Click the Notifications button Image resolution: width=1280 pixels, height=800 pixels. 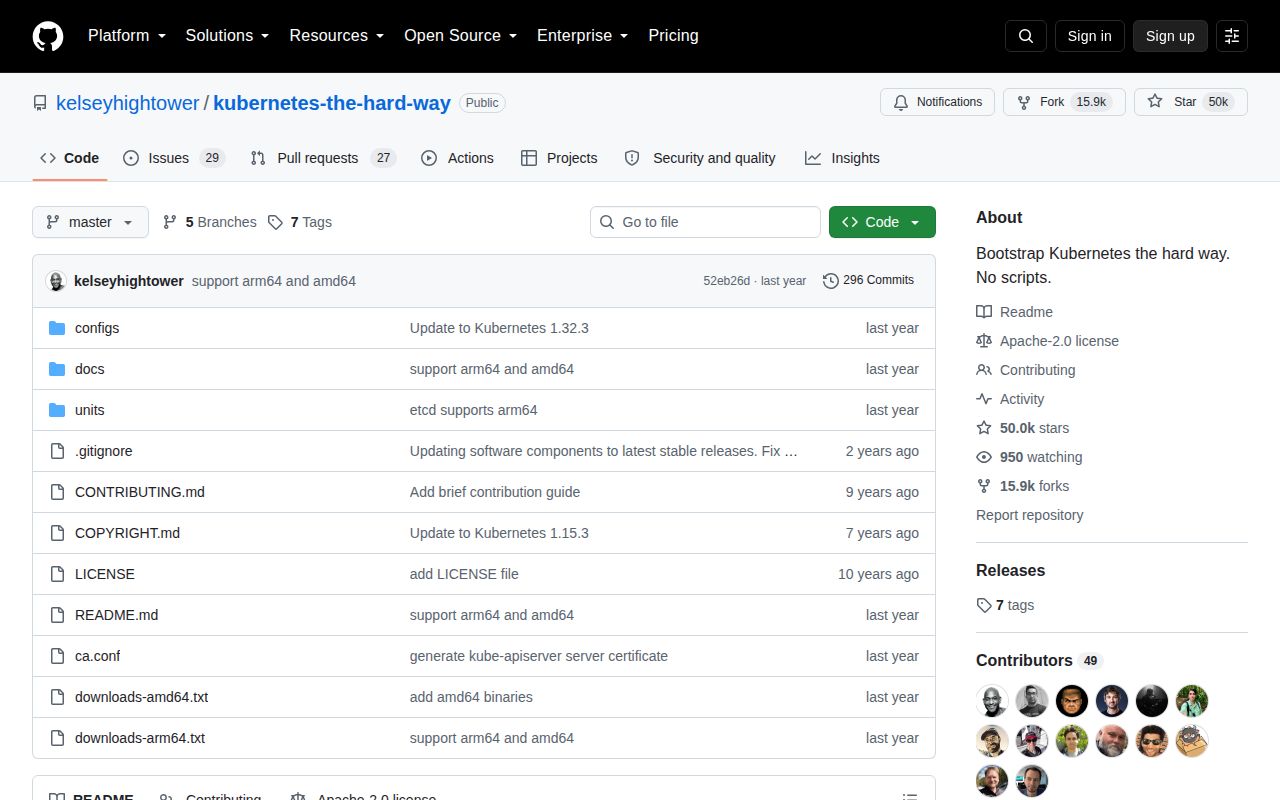pos(937,102)
